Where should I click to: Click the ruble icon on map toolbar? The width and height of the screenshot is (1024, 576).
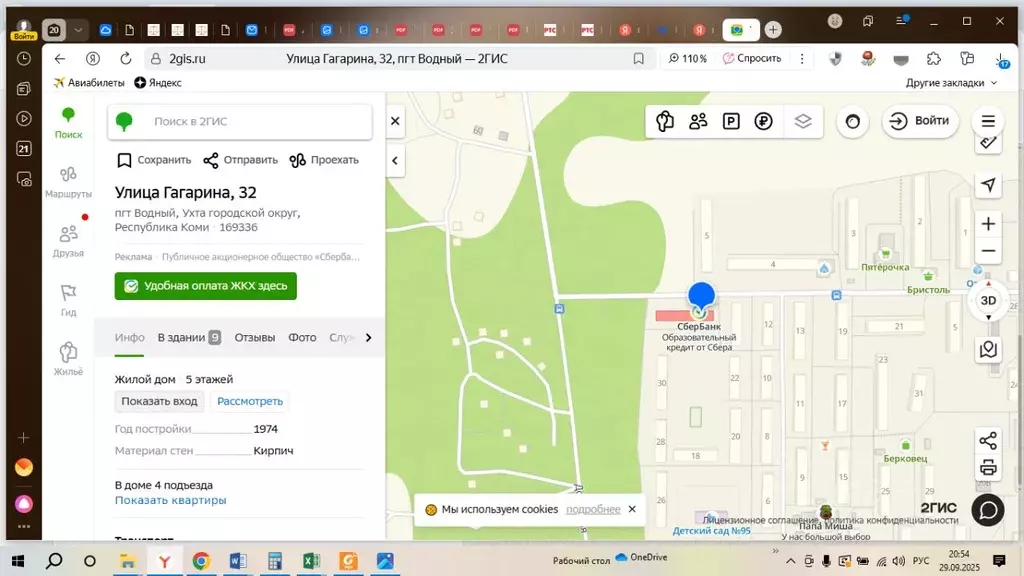point(764,122)
